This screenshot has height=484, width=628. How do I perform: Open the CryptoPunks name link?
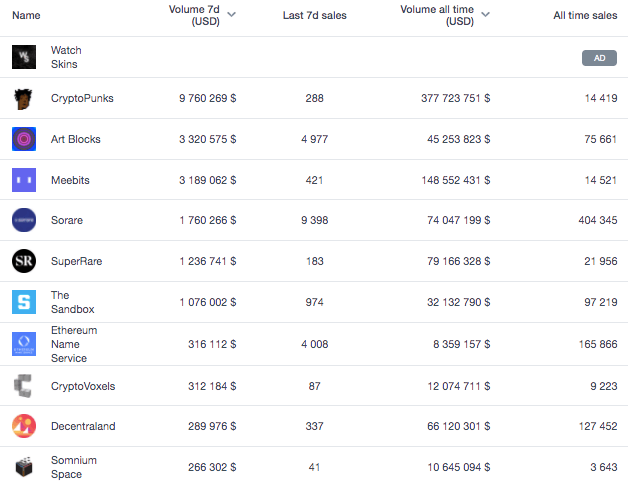point(83,99)
